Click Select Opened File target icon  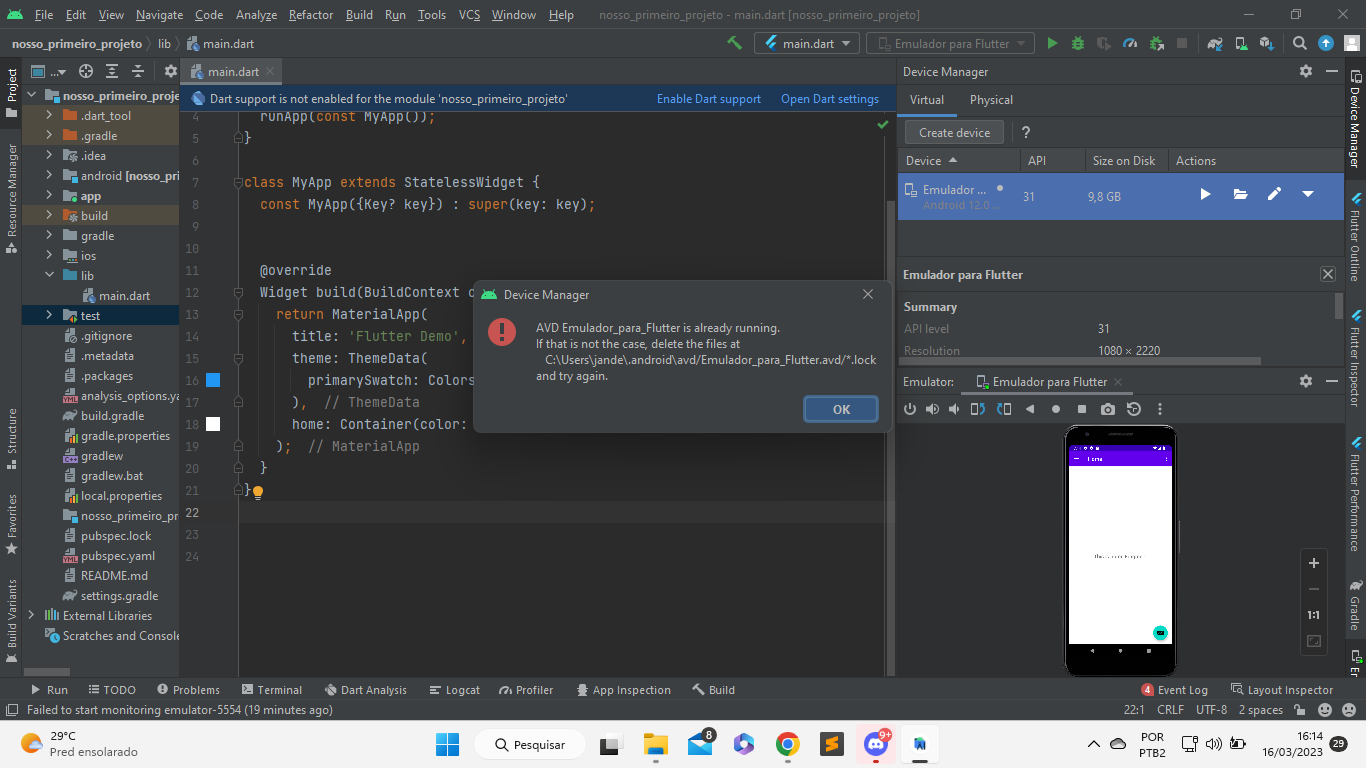point(86,71)
